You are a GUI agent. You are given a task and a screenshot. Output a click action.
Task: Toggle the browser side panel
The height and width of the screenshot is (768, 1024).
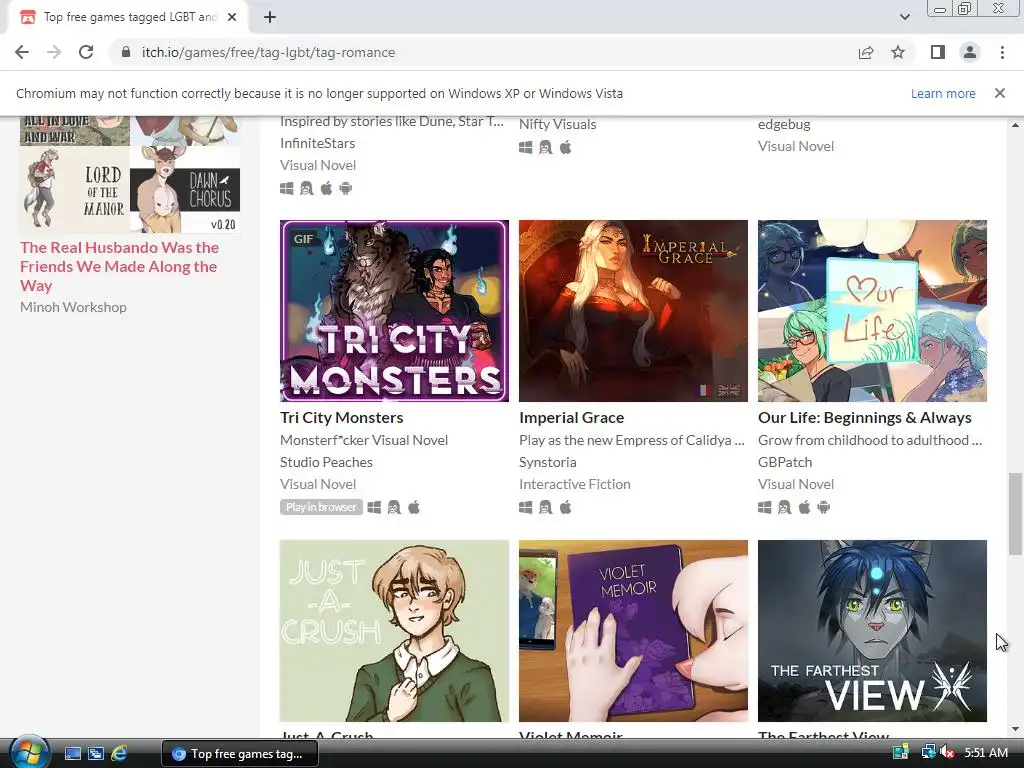938,52
